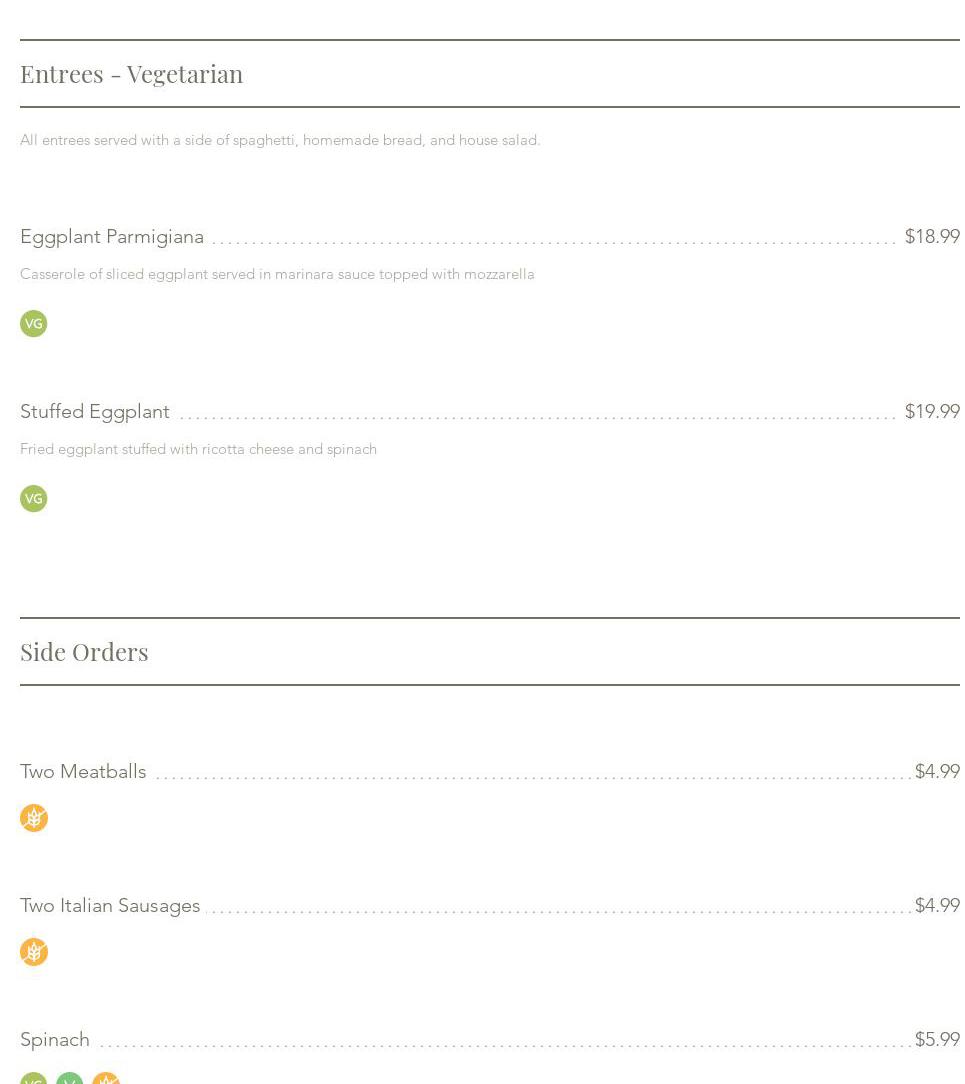Viewport: 965px width, 1084px height.
Task: Select the Eggplant Parmigiana menu item
Action: click(112, 237)
